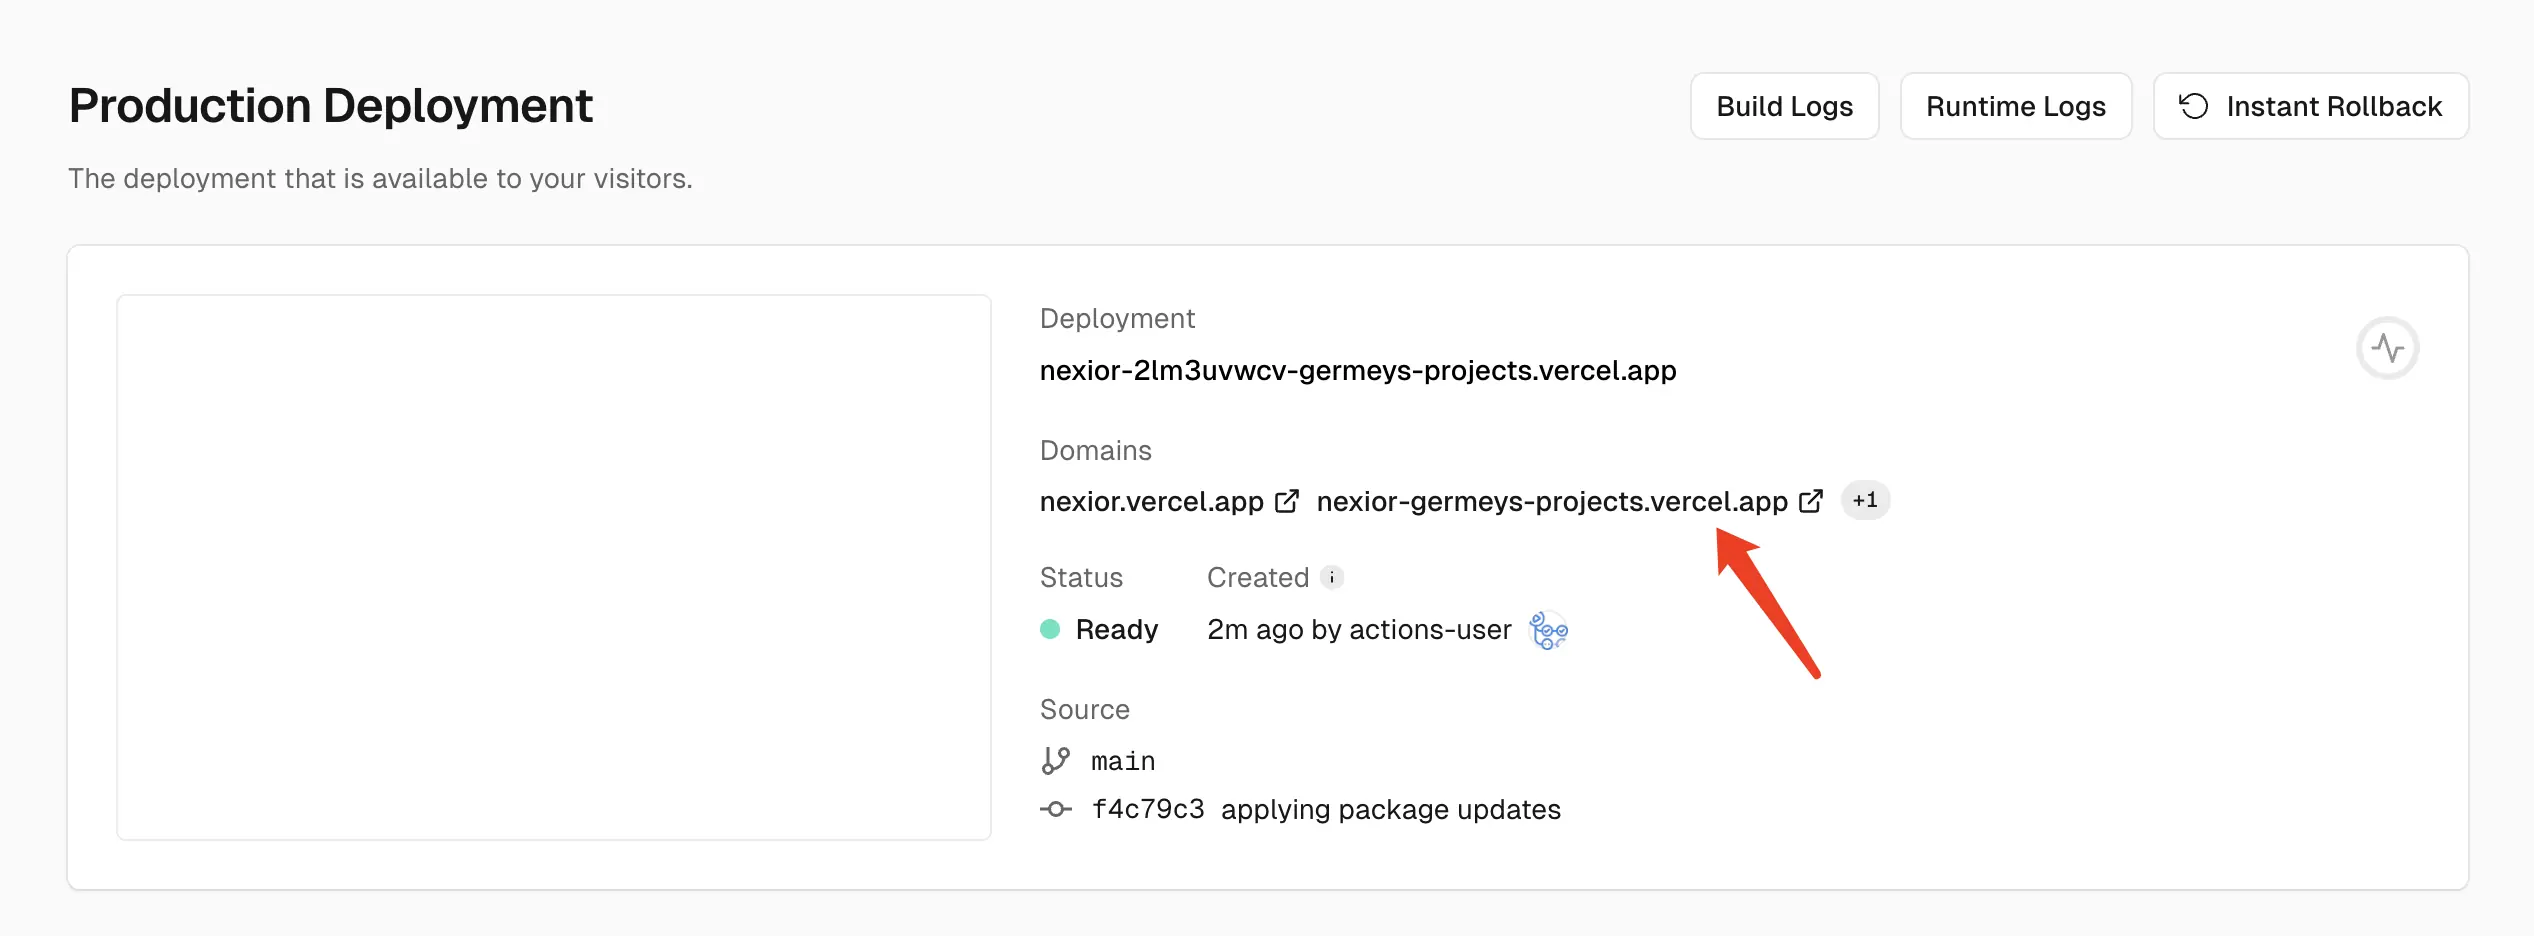Click the deployment preview thumbnail
The image size is (2534, 936).
(554, 567)
